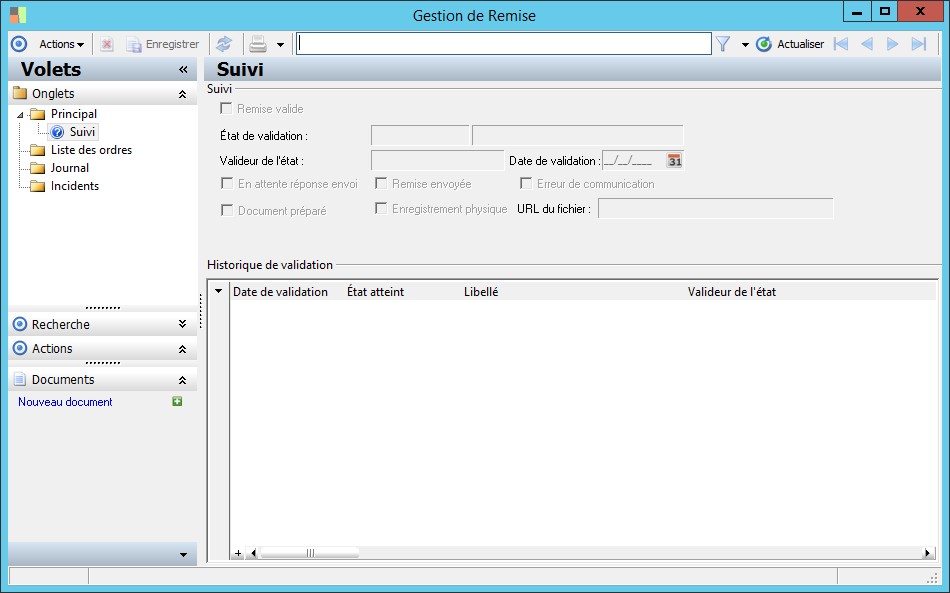Image resolution: width=950 pixels, height=593 pixels.
Task: Click the blue refresh arrows toolbar icon
Action: point(224,44)
